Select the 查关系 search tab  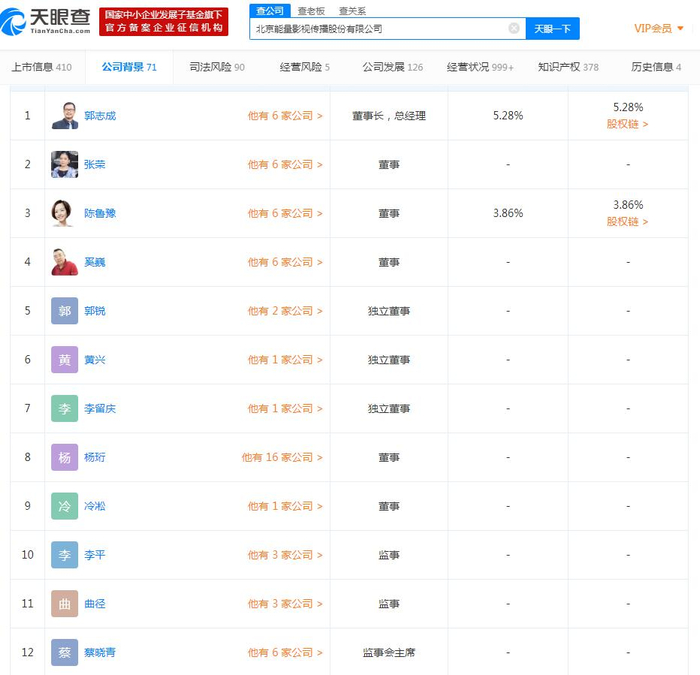click(x=352, y=11)
